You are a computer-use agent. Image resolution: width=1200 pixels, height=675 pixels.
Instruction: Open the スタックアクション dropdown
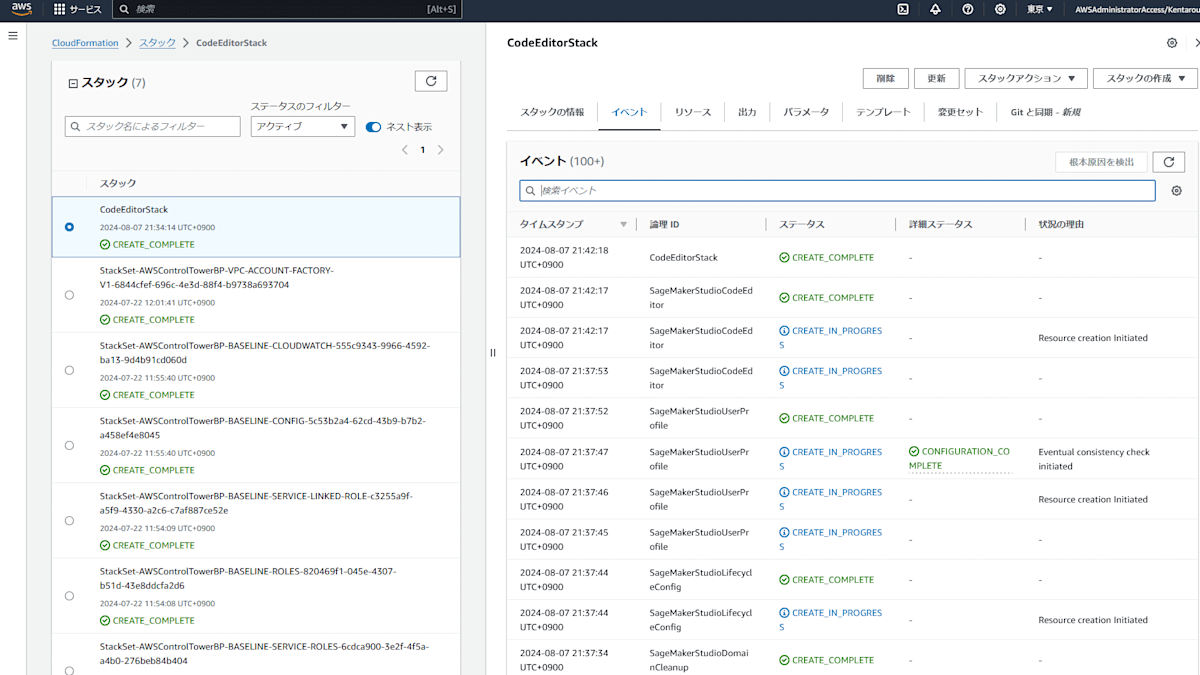[1025, 78]
